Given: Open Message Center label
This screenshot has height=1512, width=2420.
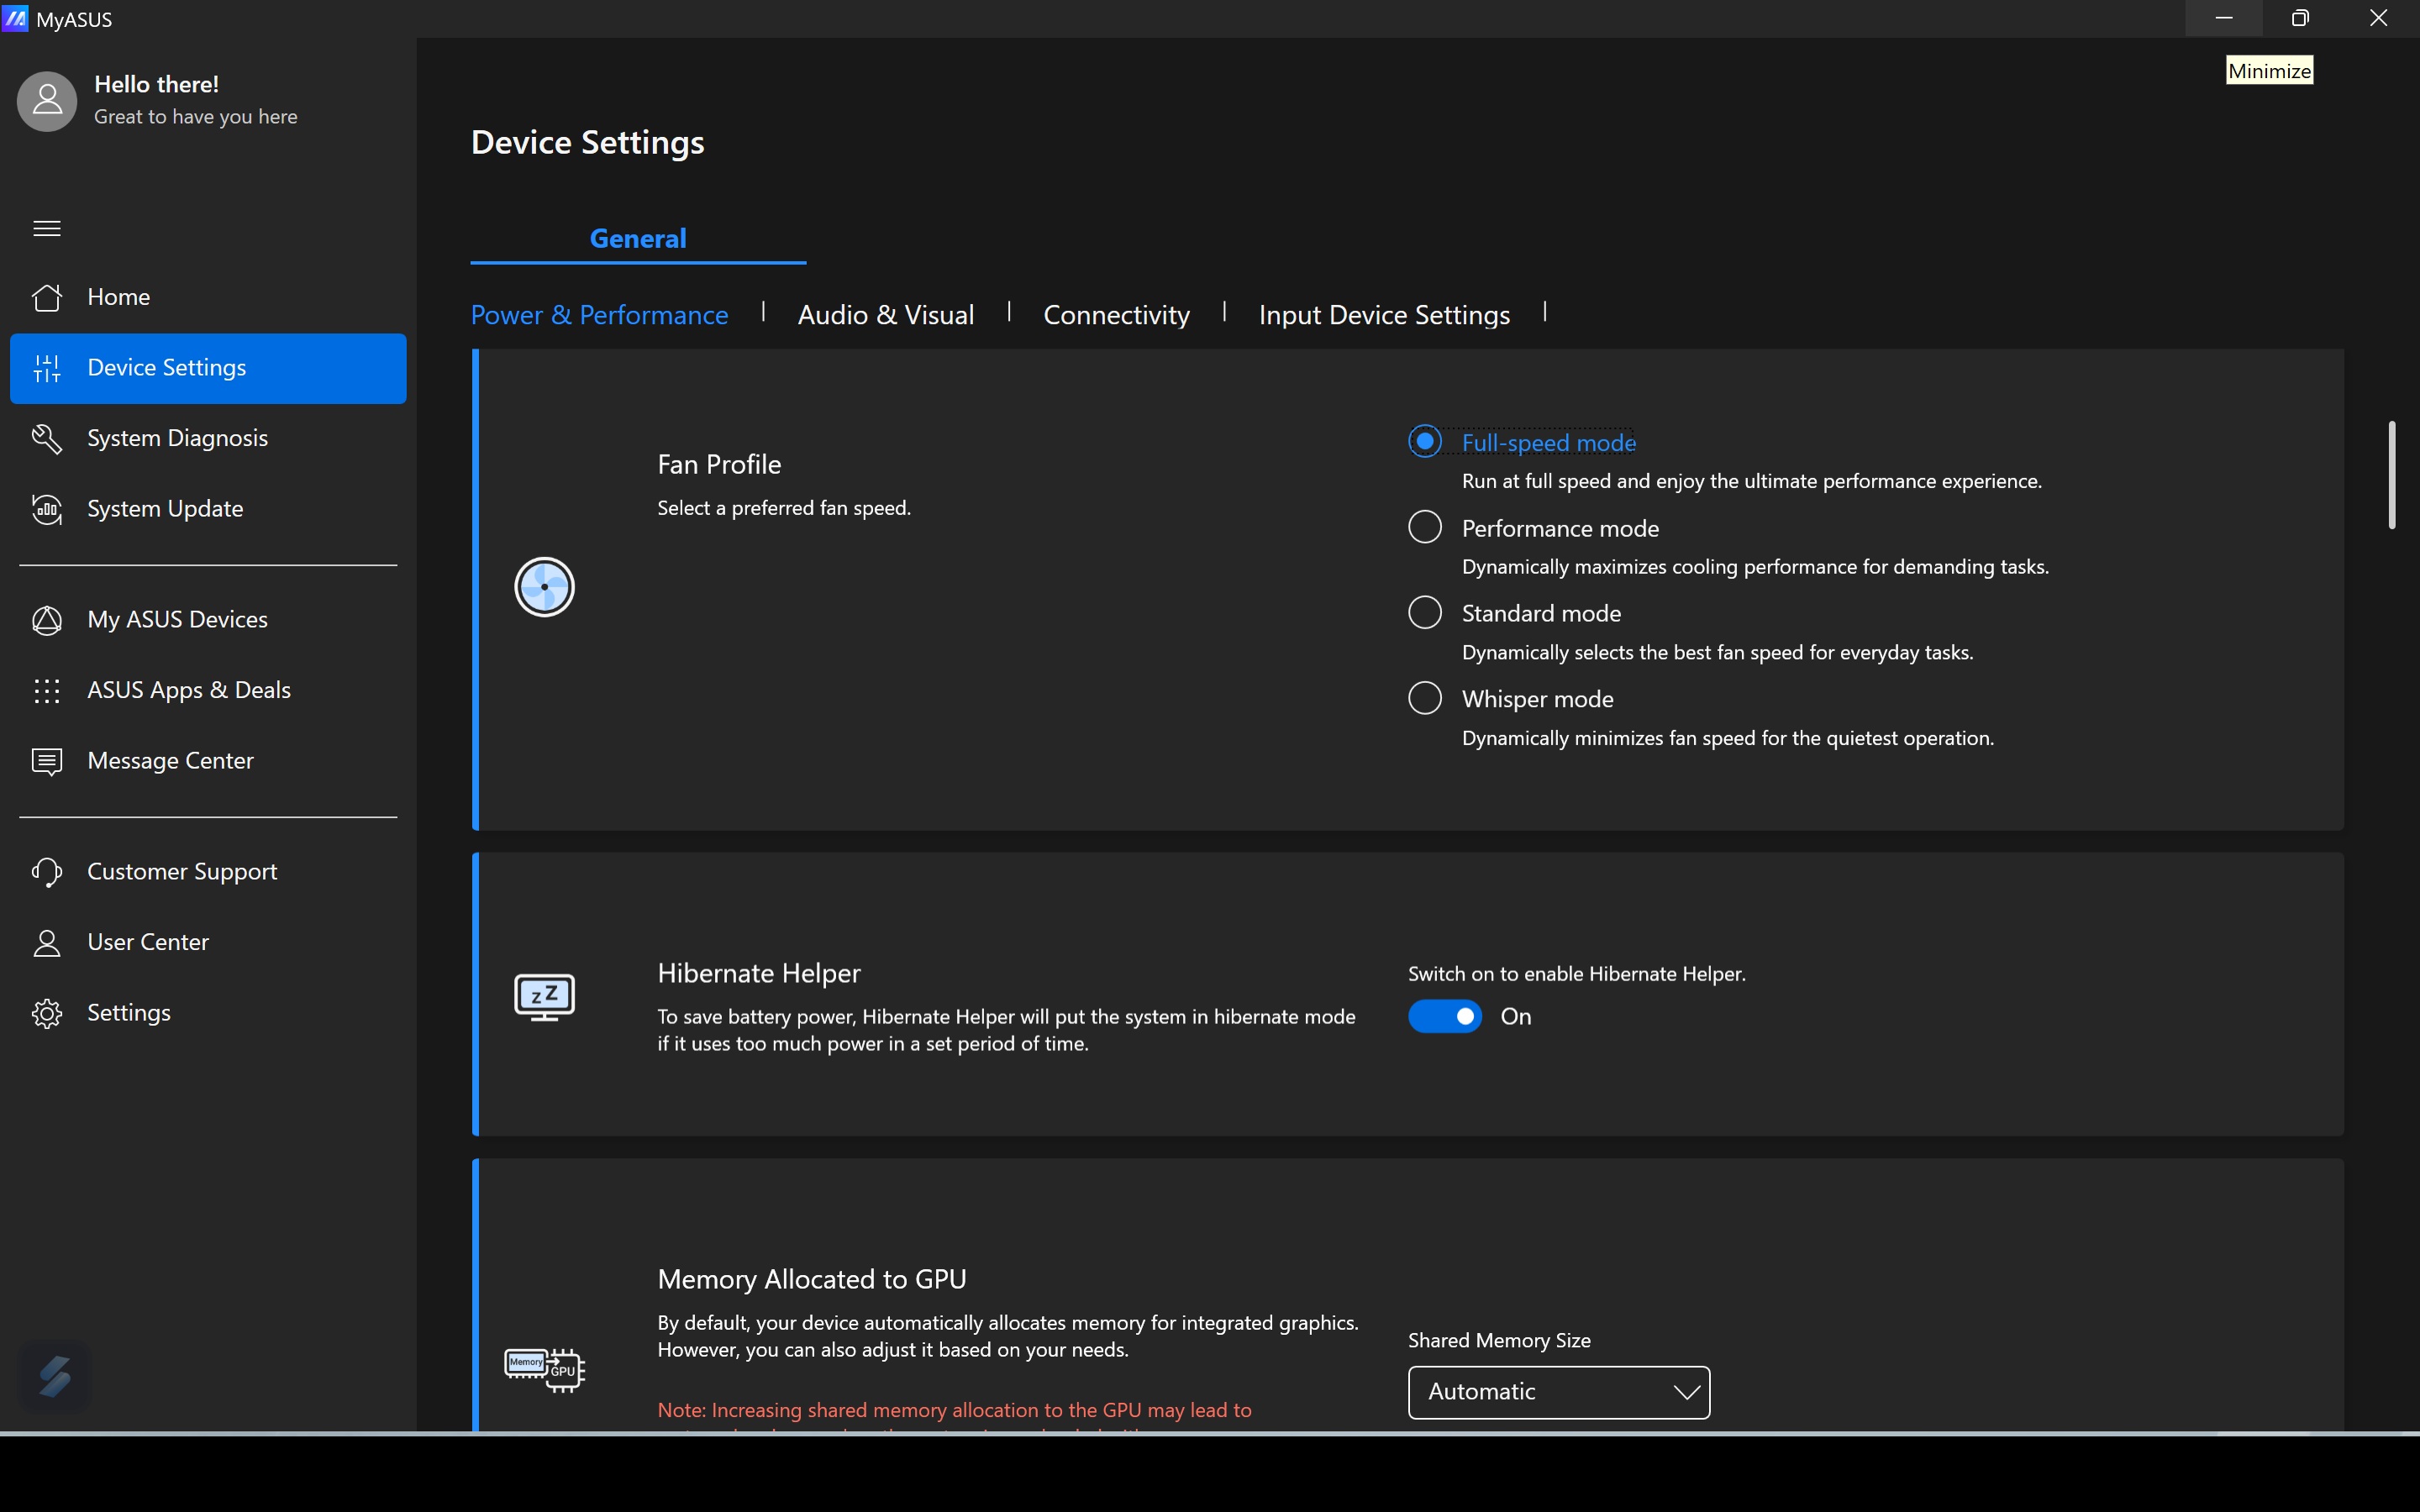Looking at the screenshot, I should pos(170,761).
